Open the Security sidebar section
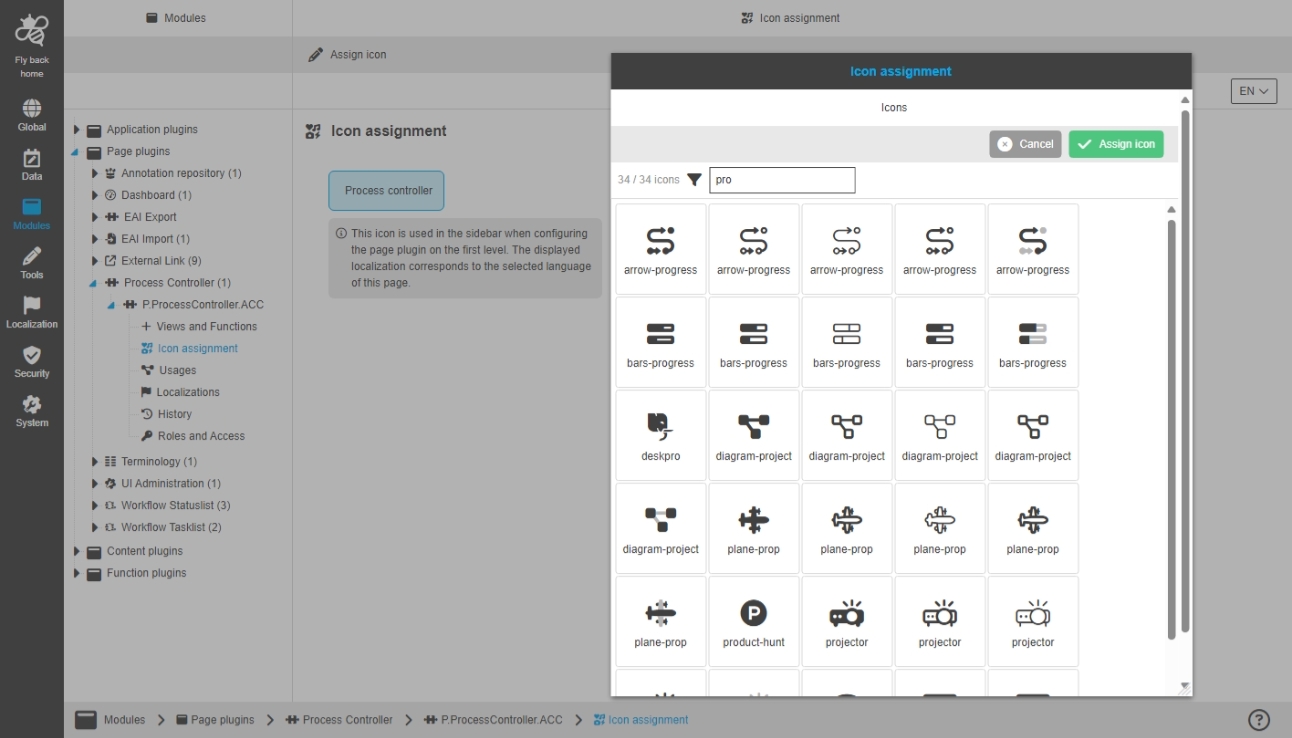 (x=32, y=362)
